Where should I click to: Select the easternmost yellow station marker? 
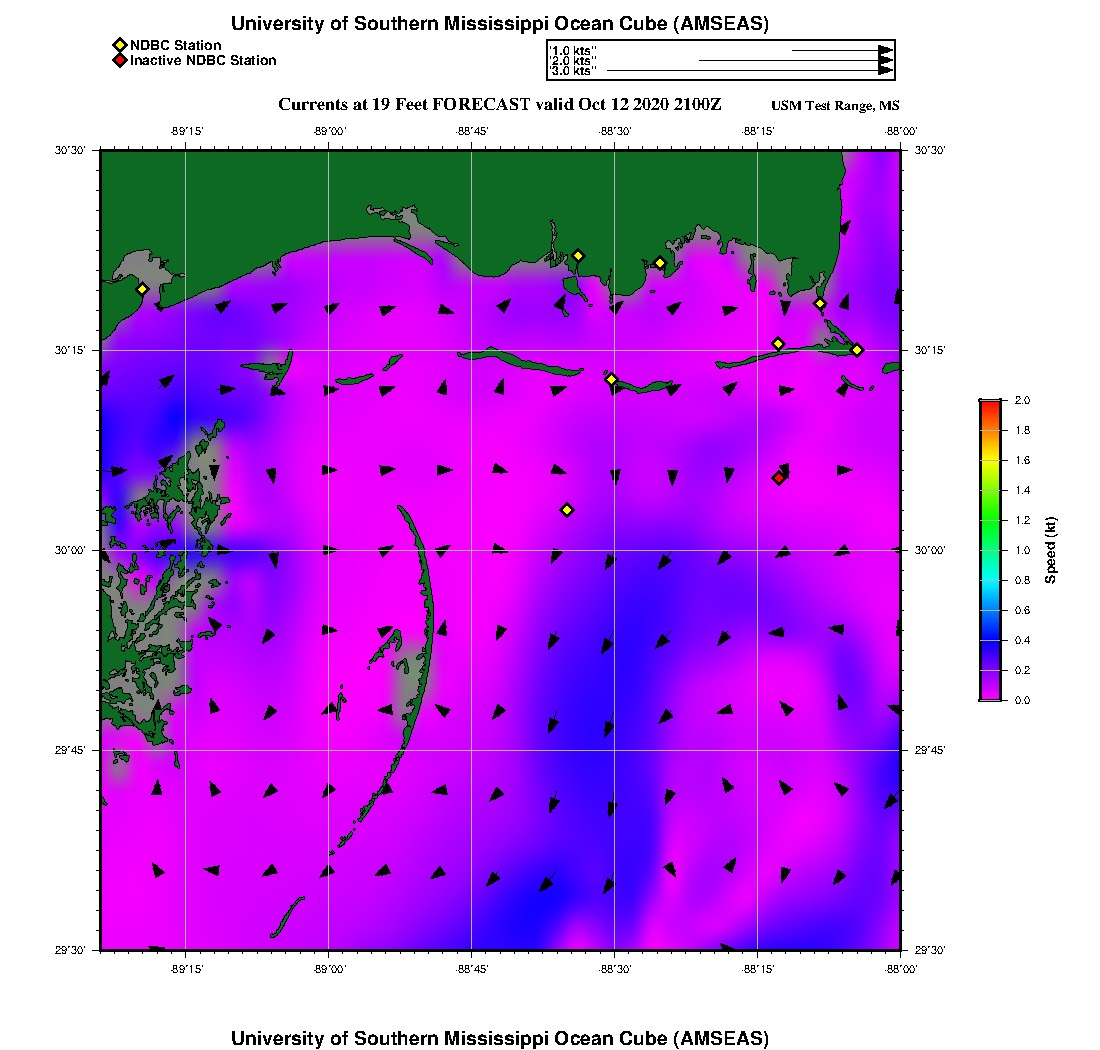(x=857, y=349)
